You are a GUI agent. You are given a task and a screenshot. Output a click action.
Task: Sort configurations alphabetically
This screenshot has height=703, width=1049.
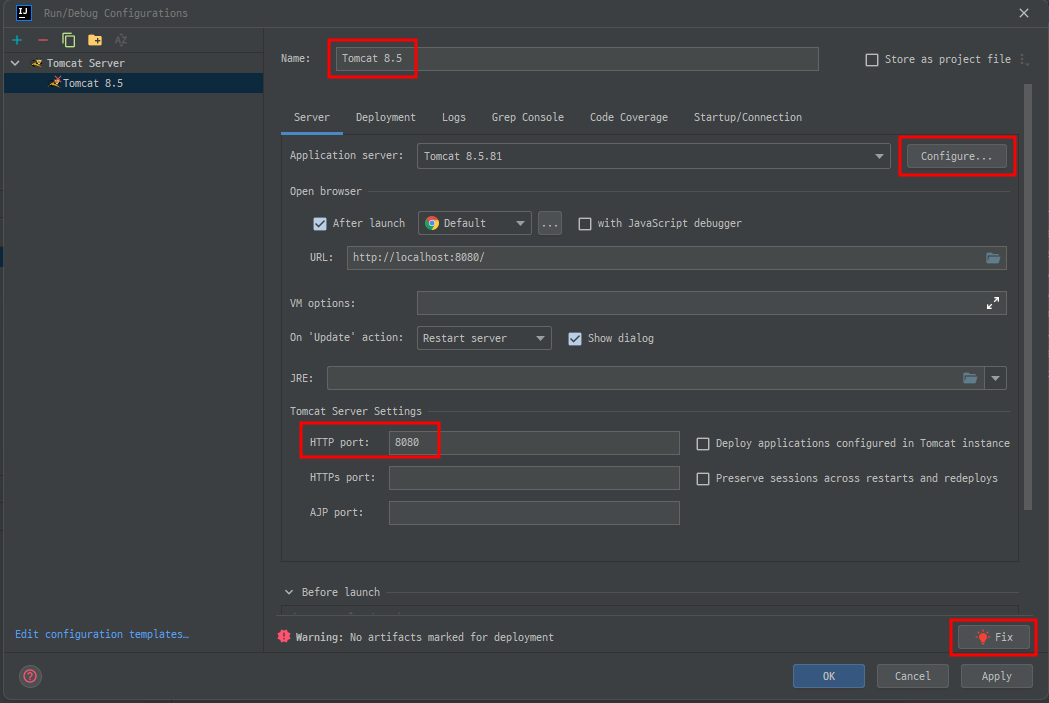[121, 40]
